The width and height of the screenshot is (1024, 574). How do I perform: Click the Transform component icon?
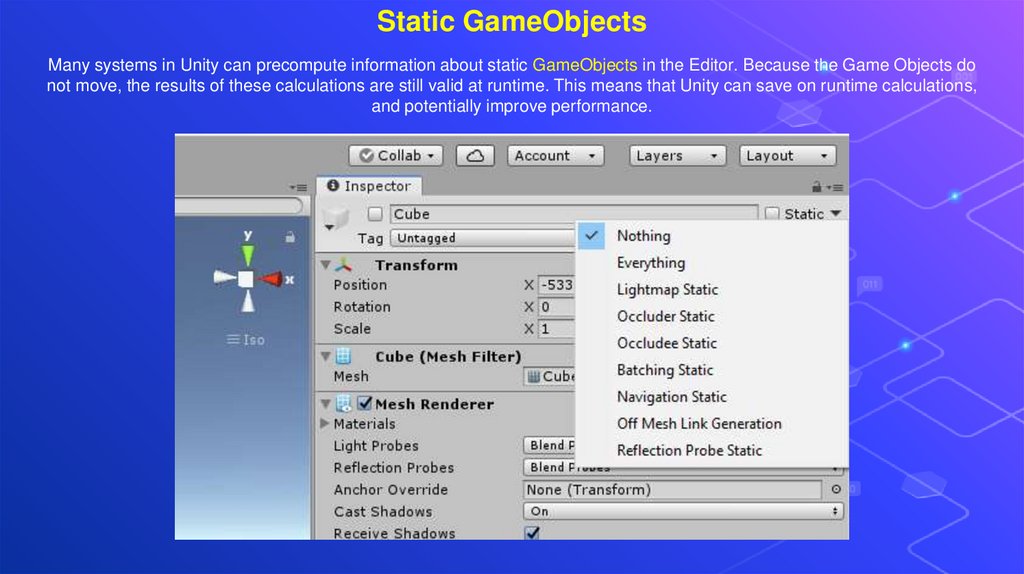344,264
